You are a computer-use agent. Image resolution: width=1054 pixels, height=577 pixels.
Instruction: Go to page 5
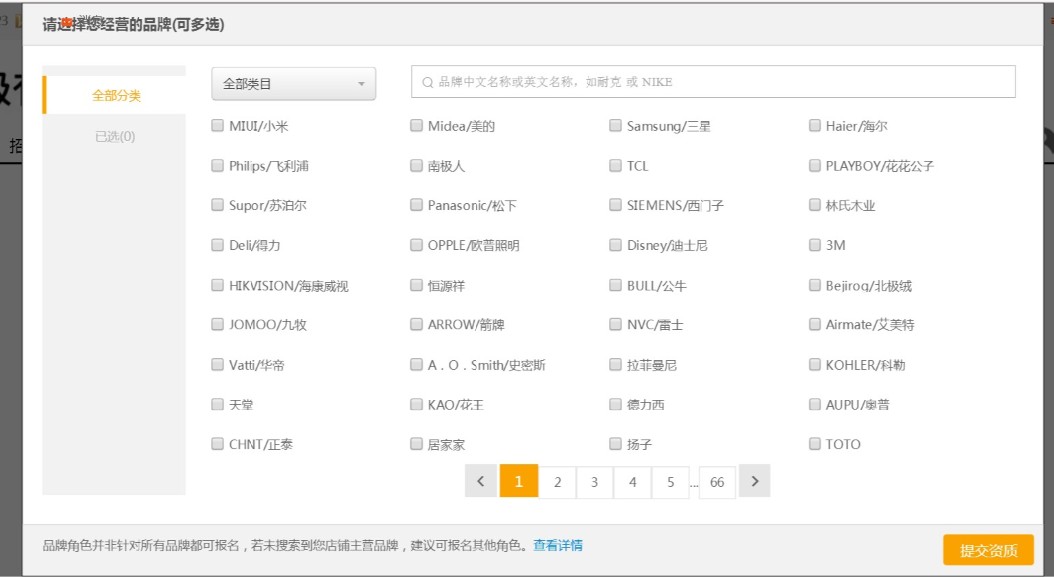670,482
